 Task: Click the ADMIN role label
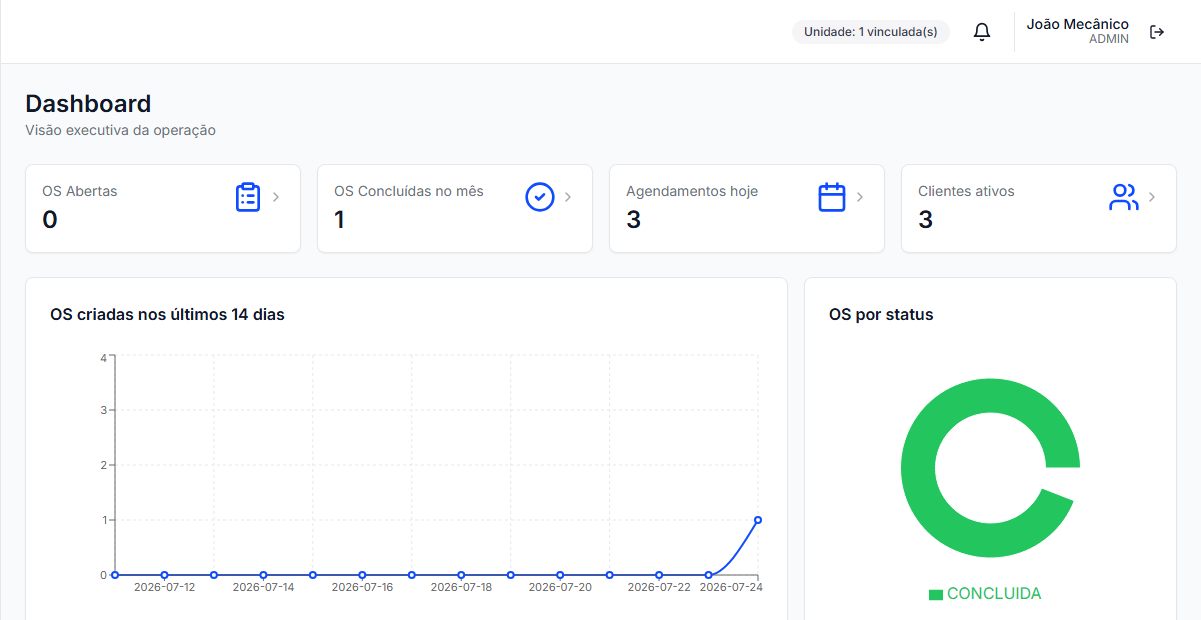1109,39
